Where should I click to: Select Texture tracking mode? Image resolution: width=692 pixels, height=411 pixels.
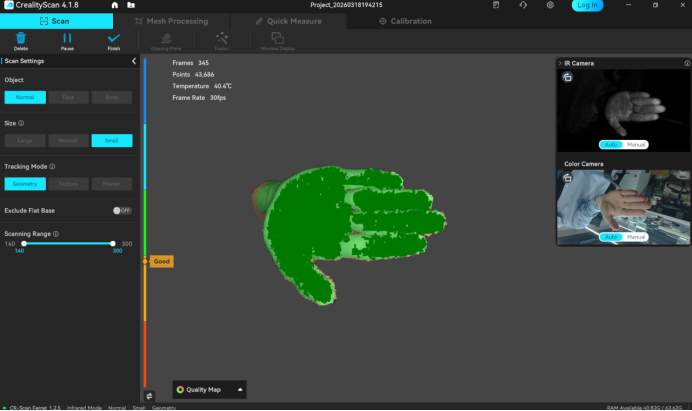click(x=68, y=184)
